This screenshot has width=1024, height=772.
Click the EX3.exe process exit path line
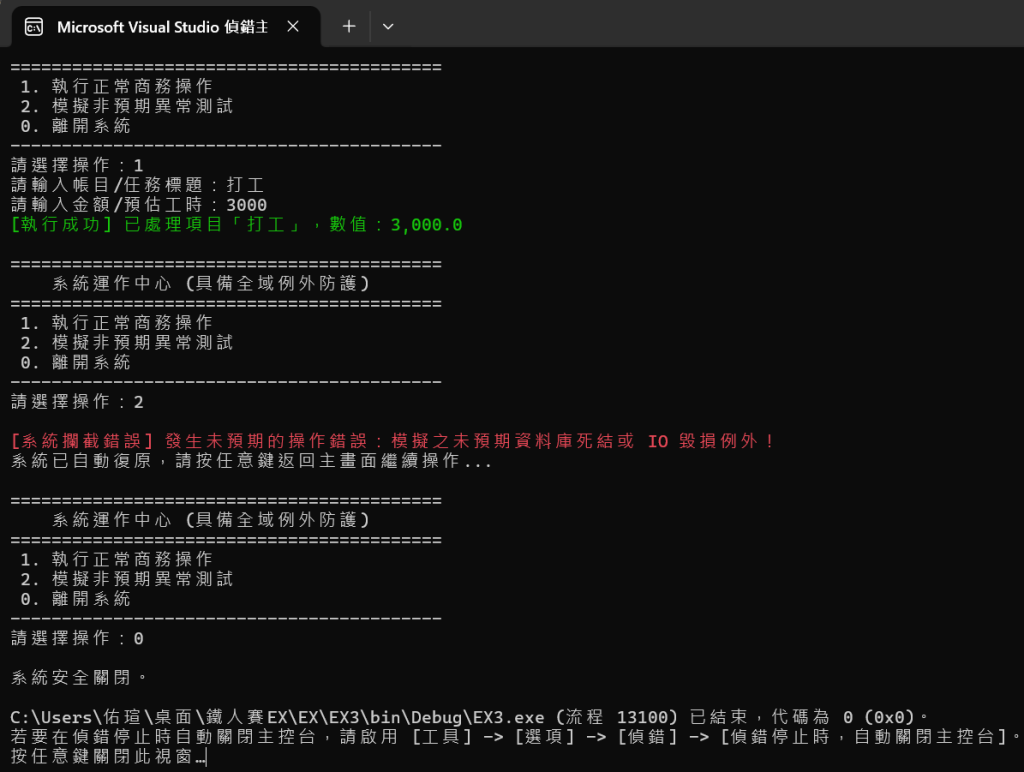click(470, 717)
